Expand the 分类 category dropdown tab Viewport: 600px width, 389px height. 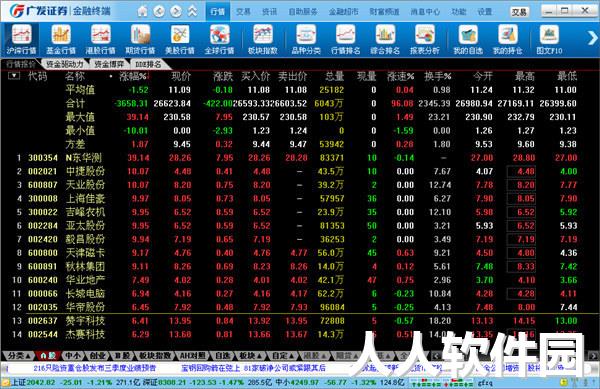(19, 356)
